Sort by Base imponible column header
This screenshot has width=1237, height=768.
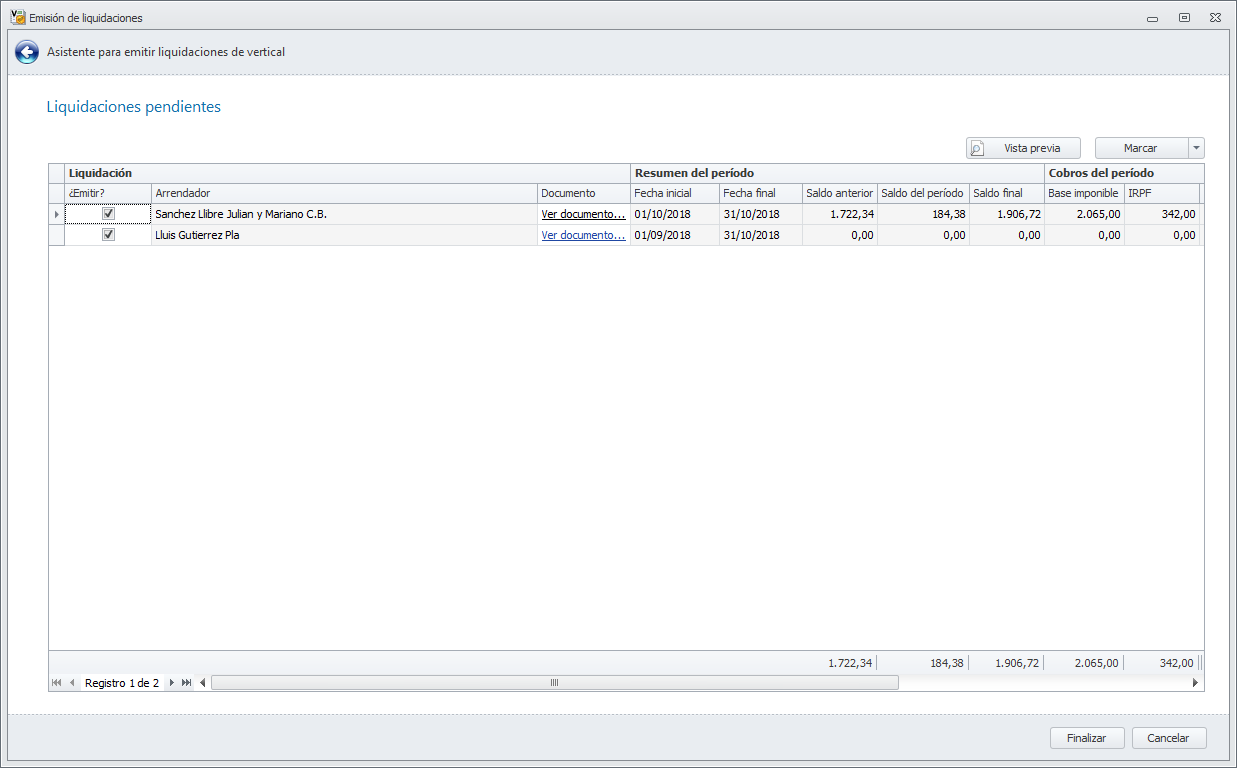[x=1084, y=193]
